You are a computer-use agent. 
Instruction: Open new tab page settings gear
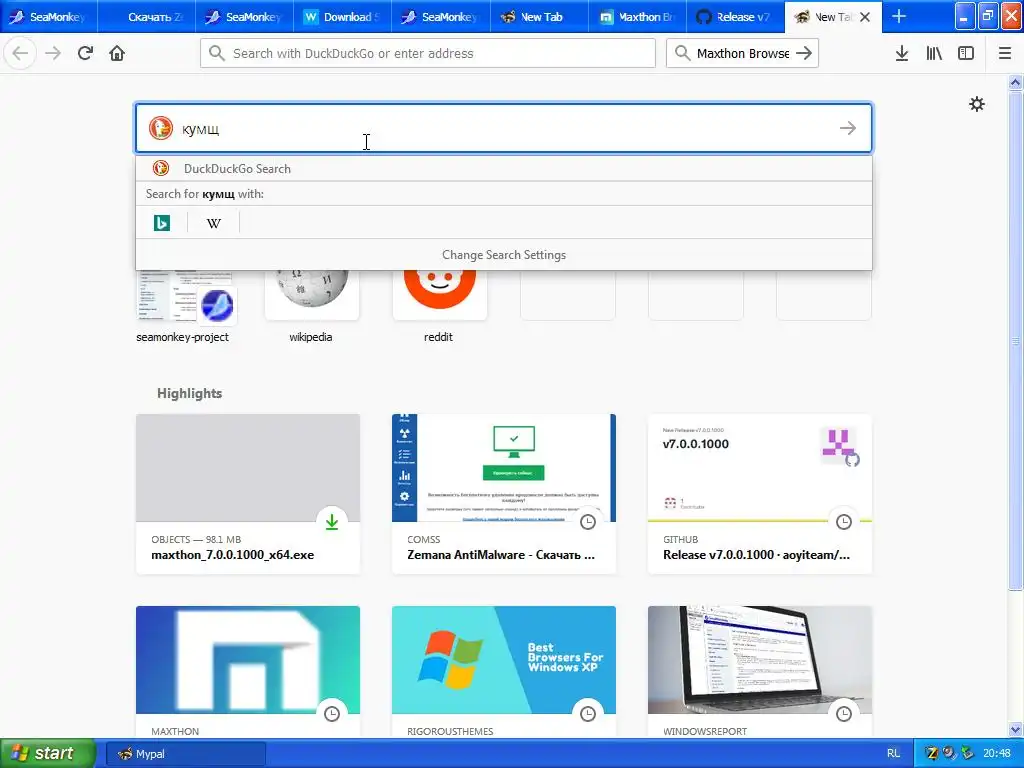[976, 104]
